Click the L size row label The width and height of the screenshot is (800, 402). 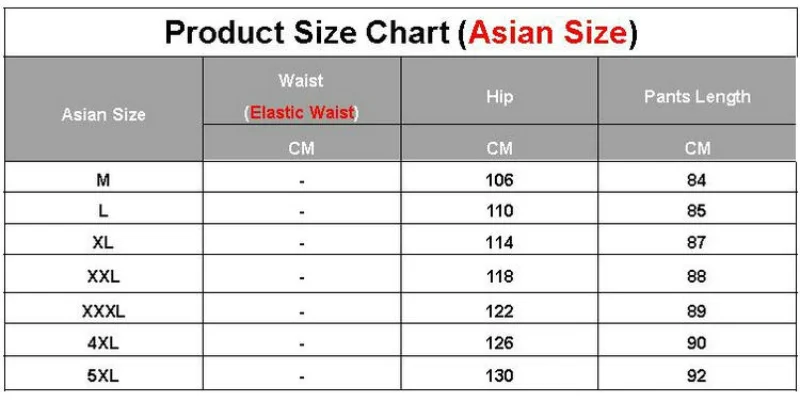pyautogui.click(x=104, y=211)
